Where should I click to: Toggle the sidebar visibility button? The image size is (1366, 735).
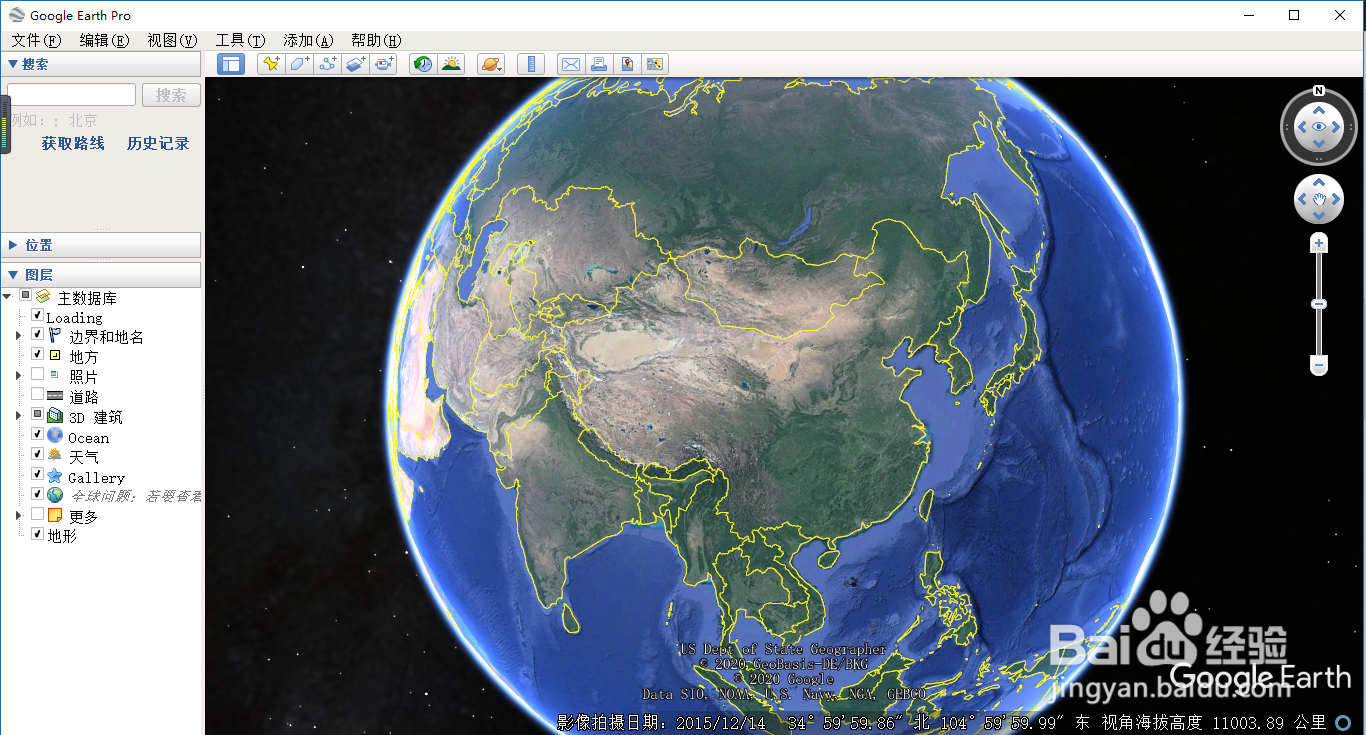(x=231, y=64)
